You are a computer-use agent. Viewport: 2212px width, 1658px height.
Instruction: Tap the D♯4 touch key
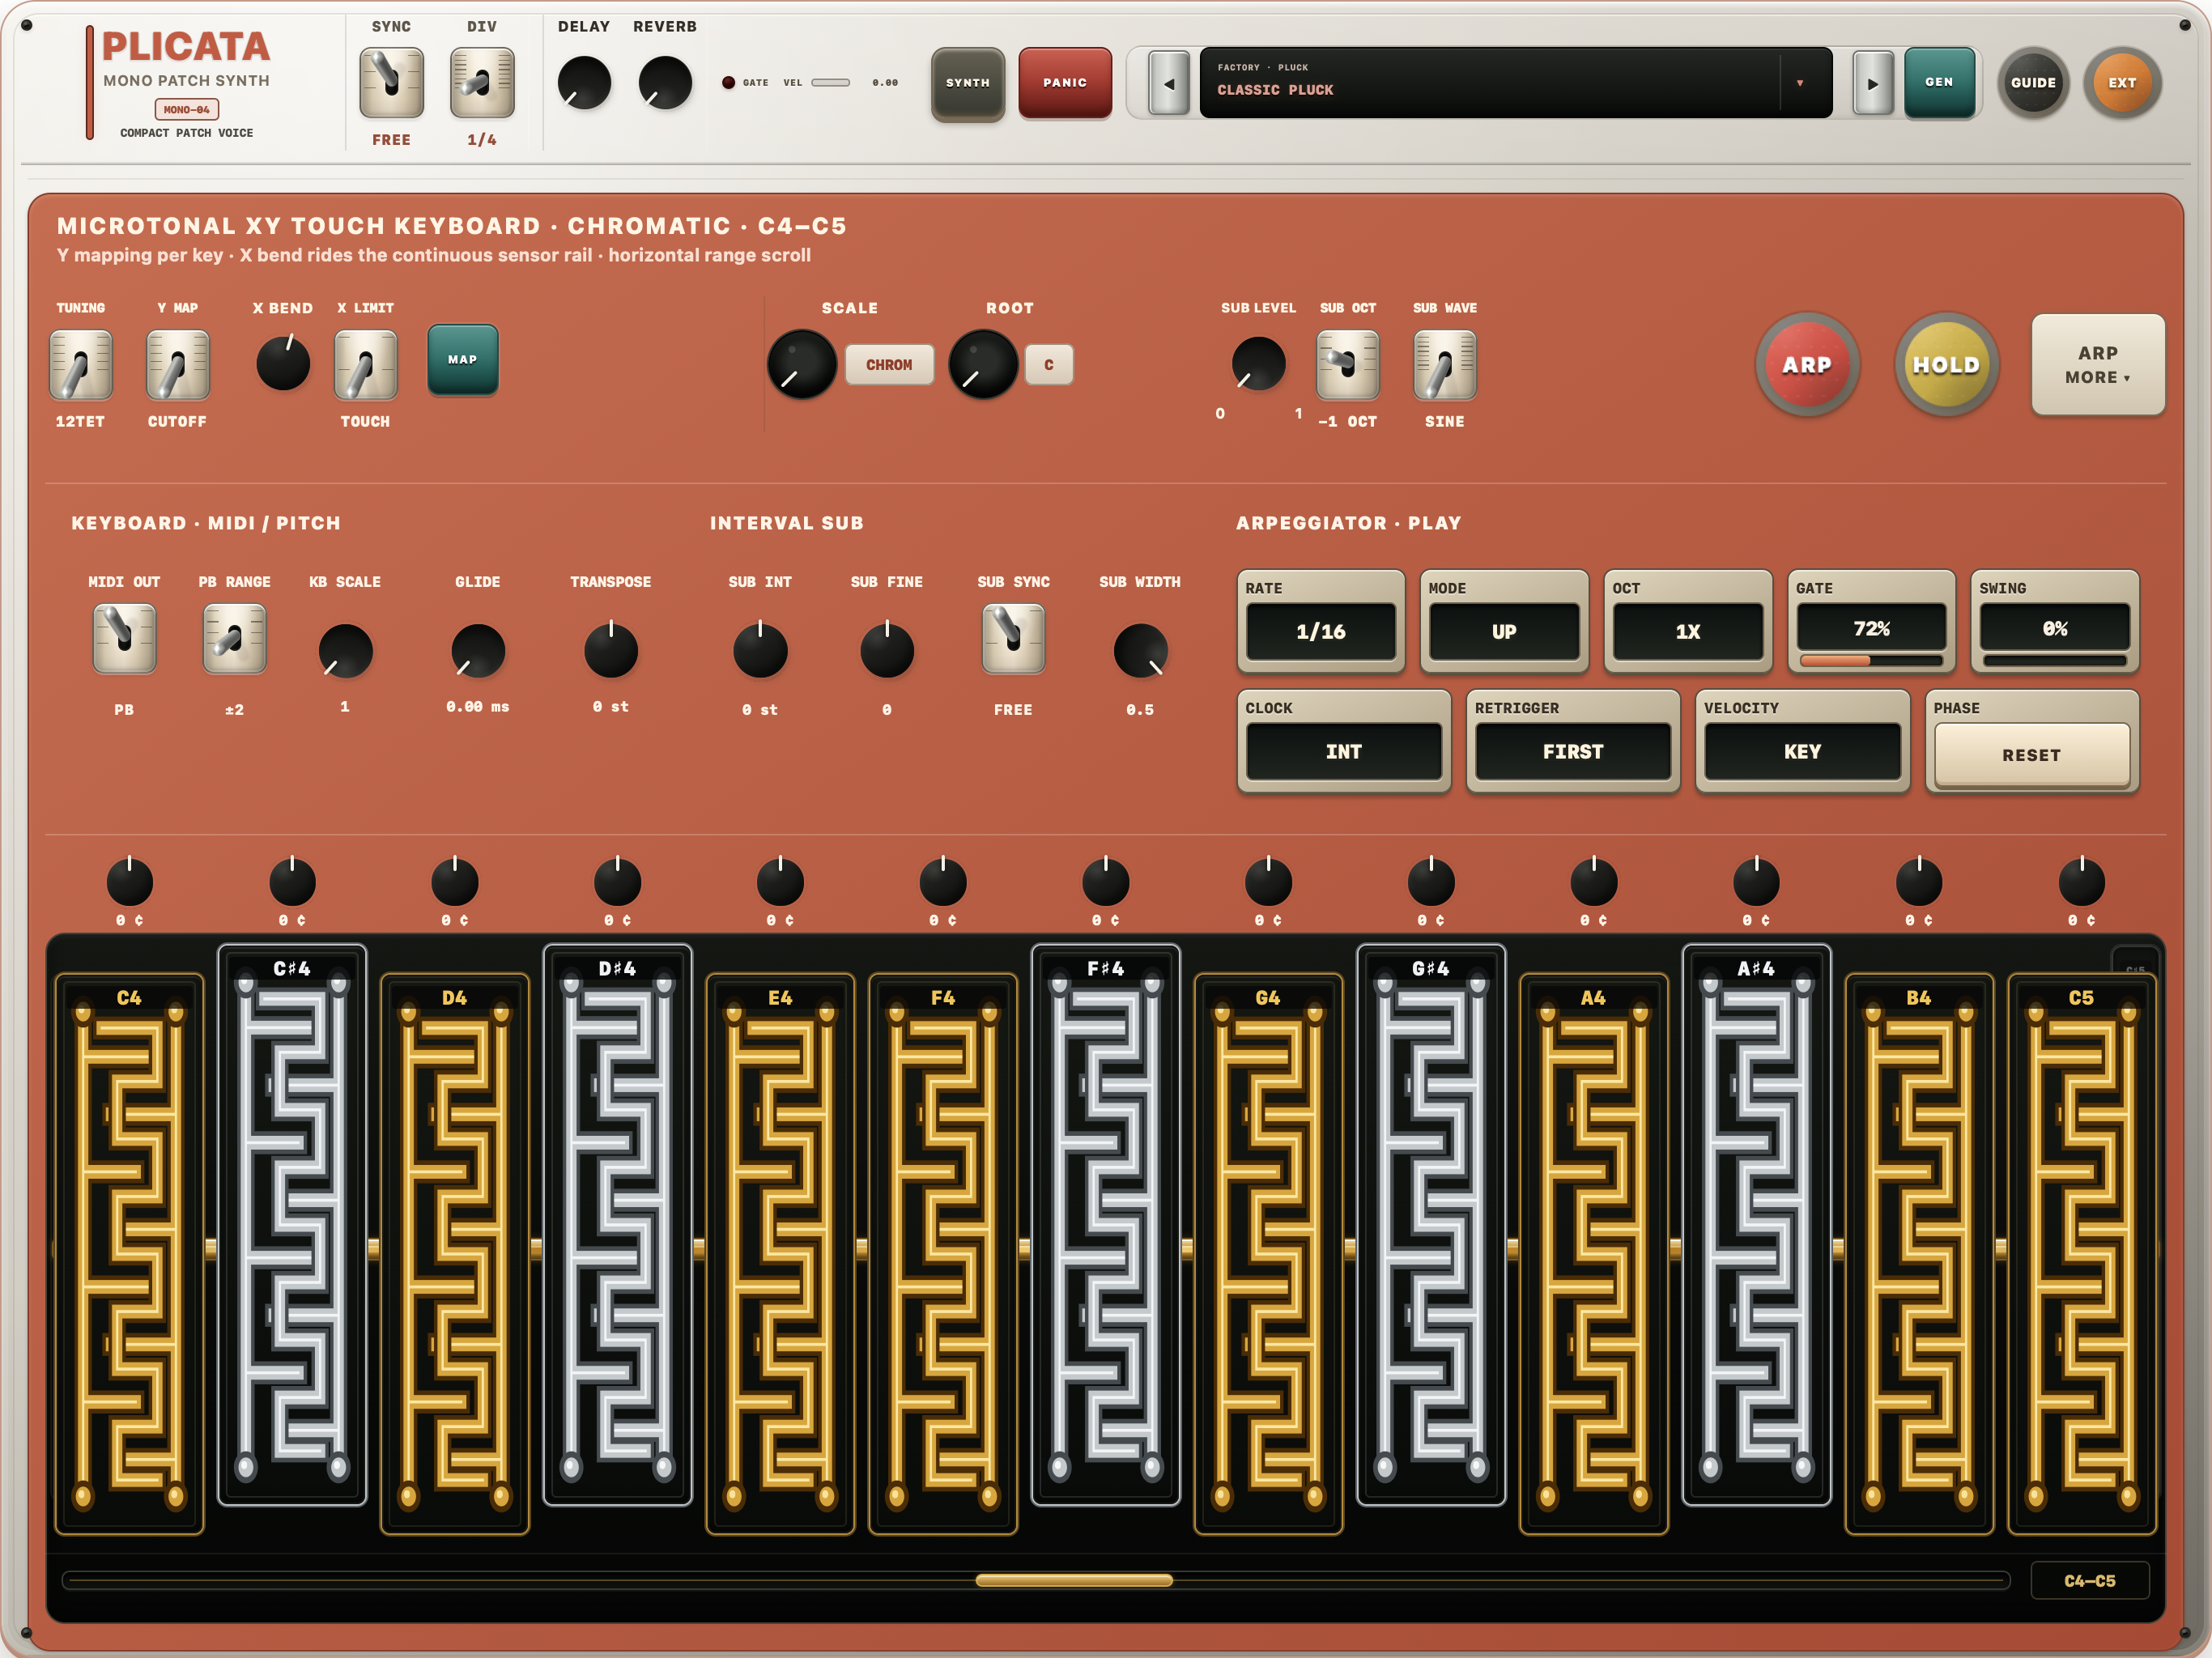click(617, 1225)
